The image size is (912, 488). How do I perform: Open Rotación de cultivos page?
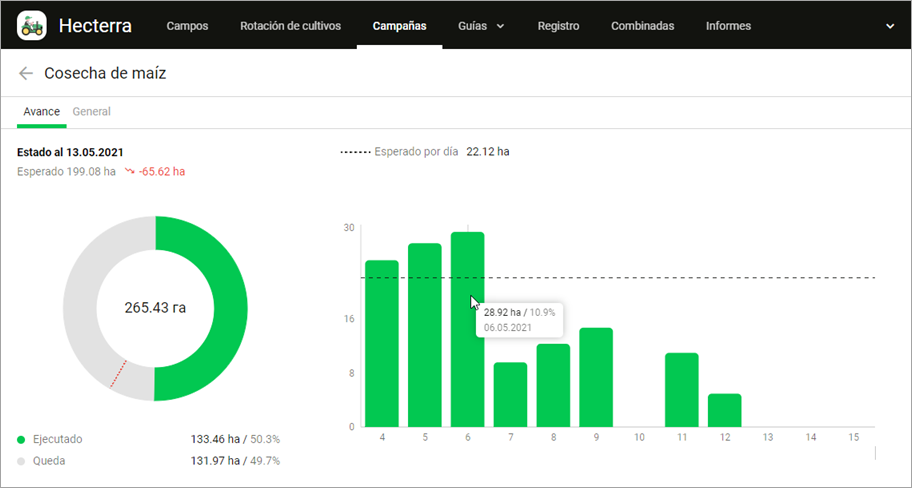tap(290, 26)
